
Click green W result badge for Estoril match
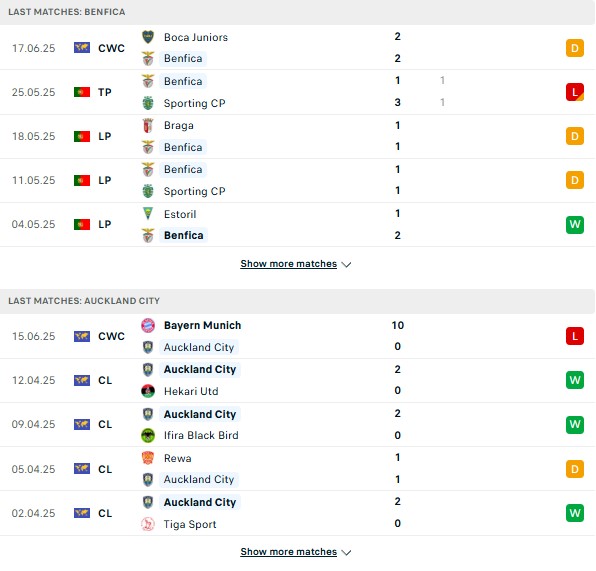tap(575, 224)
